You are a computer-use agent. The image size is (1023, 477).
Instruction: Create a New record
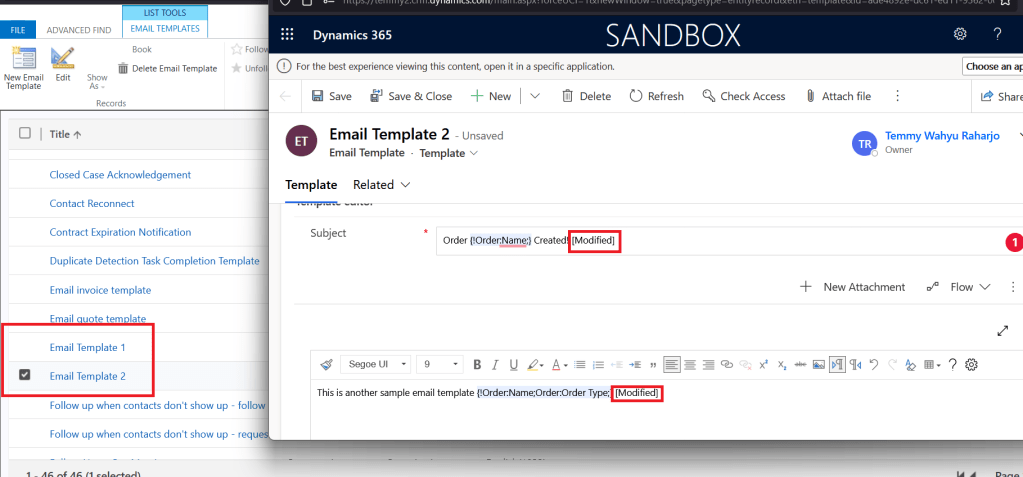click(491, 96)
